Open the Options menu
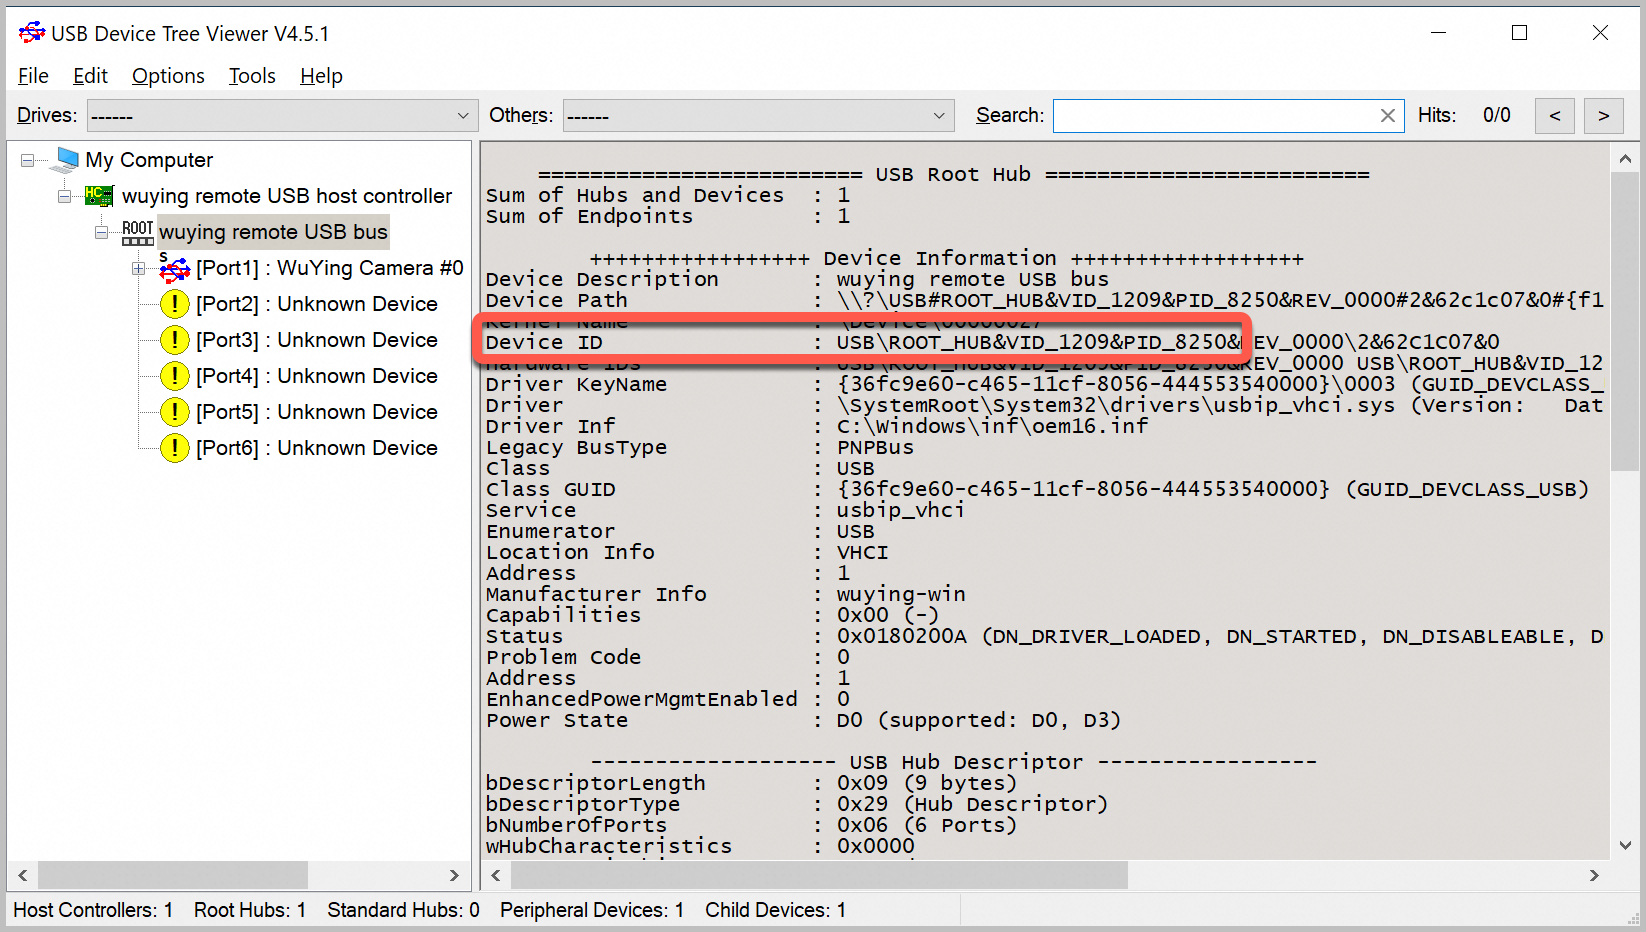The height and width of the screenshot is (932, 1646). 168,76
